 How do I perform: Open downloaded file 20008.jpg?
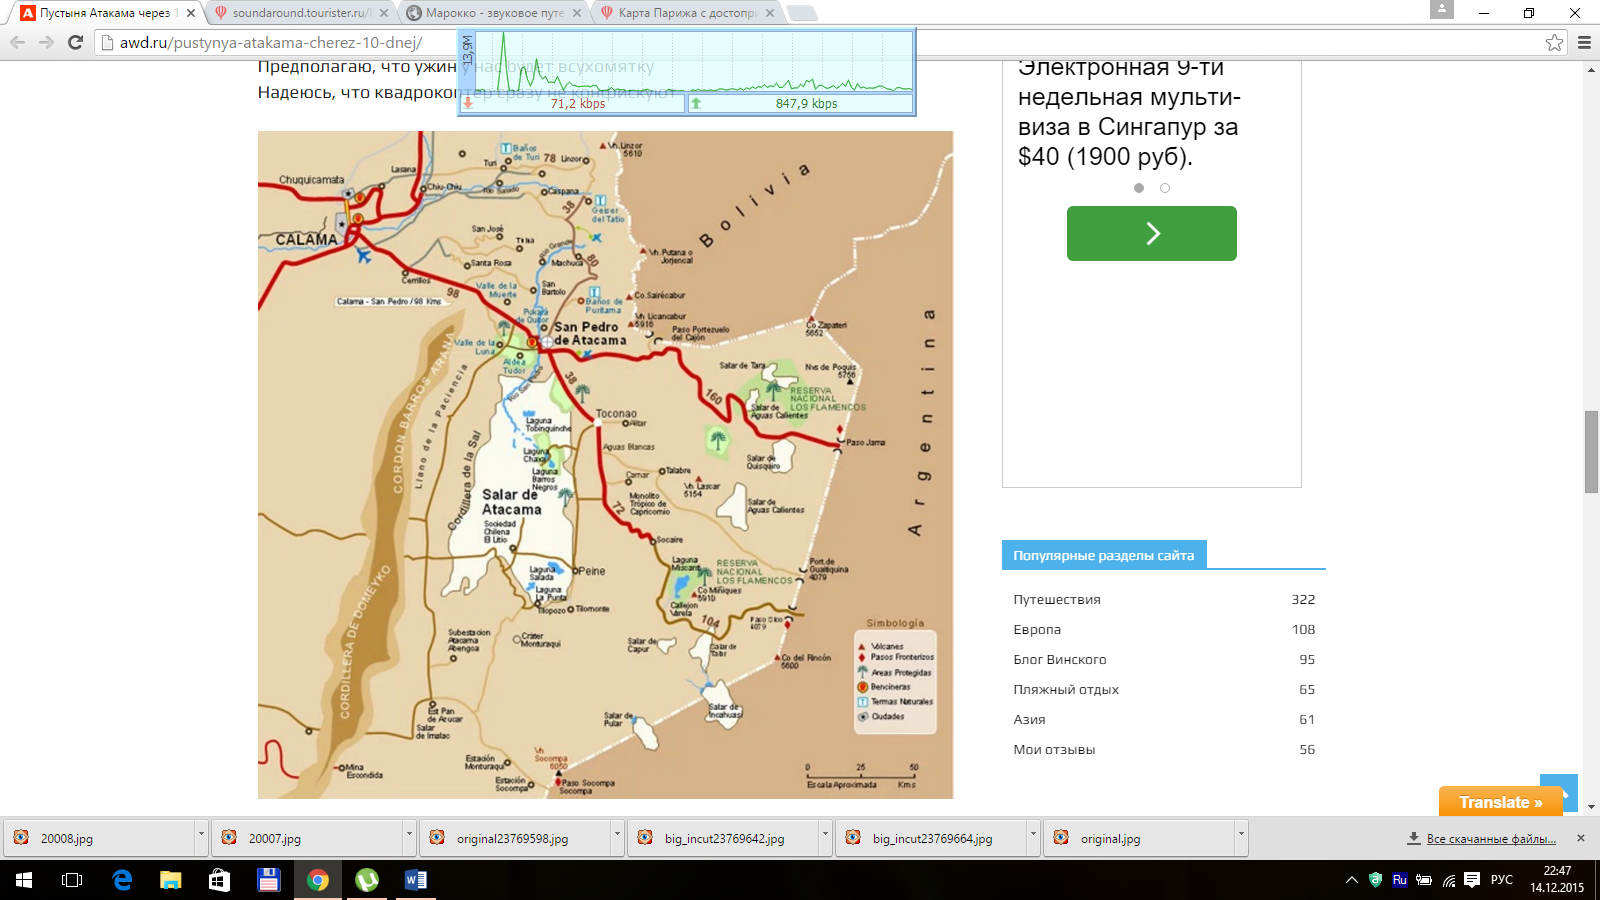pos(100,838)
